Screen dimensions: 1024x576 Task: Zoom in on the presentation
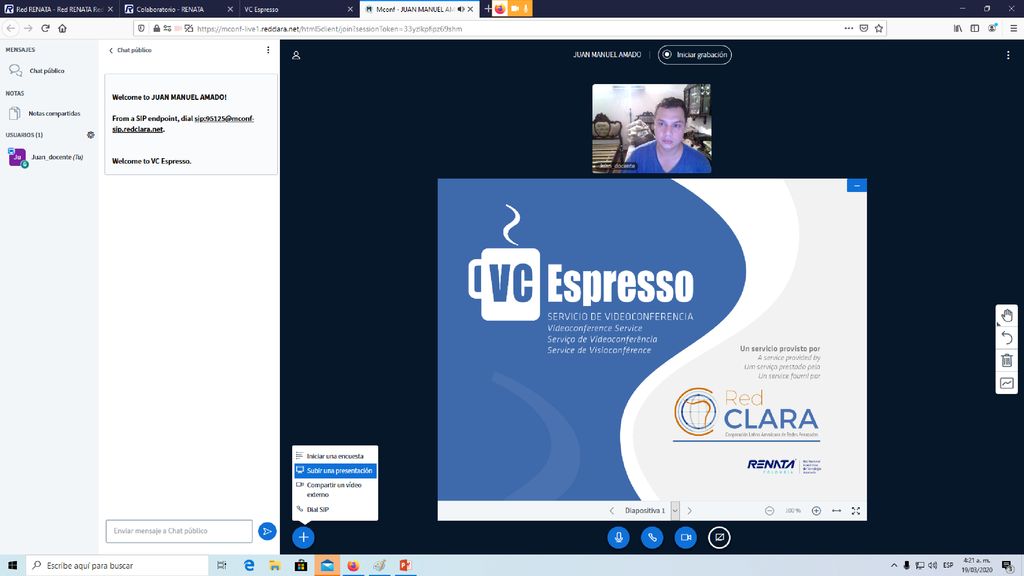coord(816,511)
